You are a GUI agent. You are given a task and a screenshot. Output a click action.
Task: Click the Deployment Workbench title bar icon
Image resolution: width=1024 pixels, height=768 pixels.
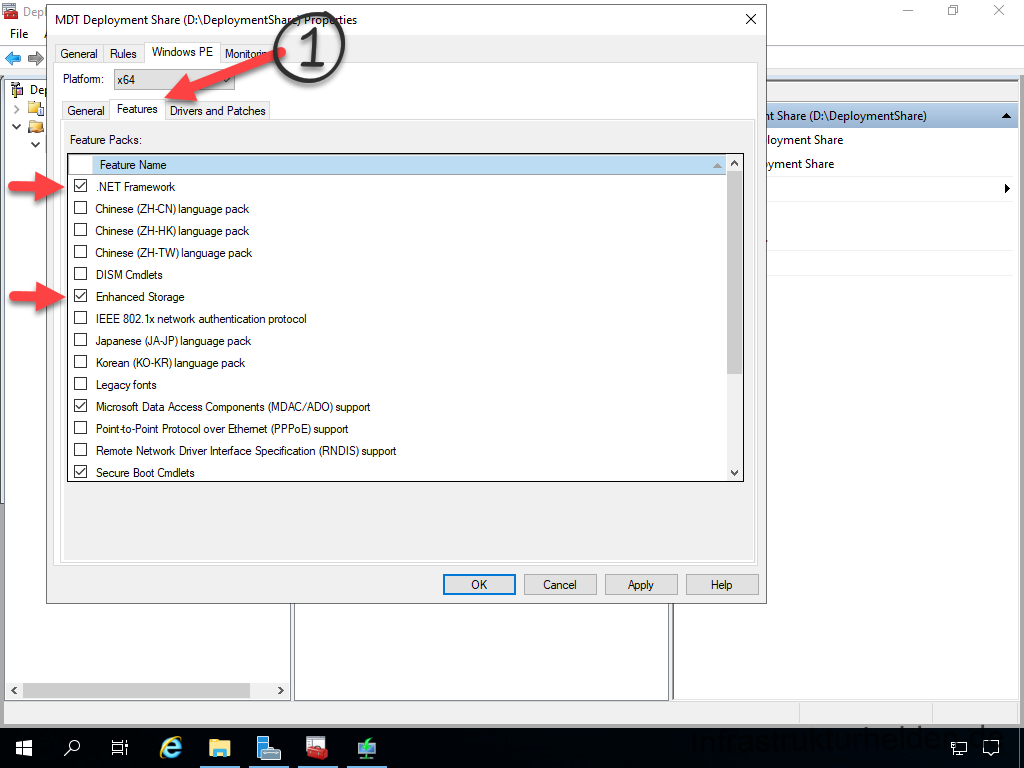pos(10,11)
